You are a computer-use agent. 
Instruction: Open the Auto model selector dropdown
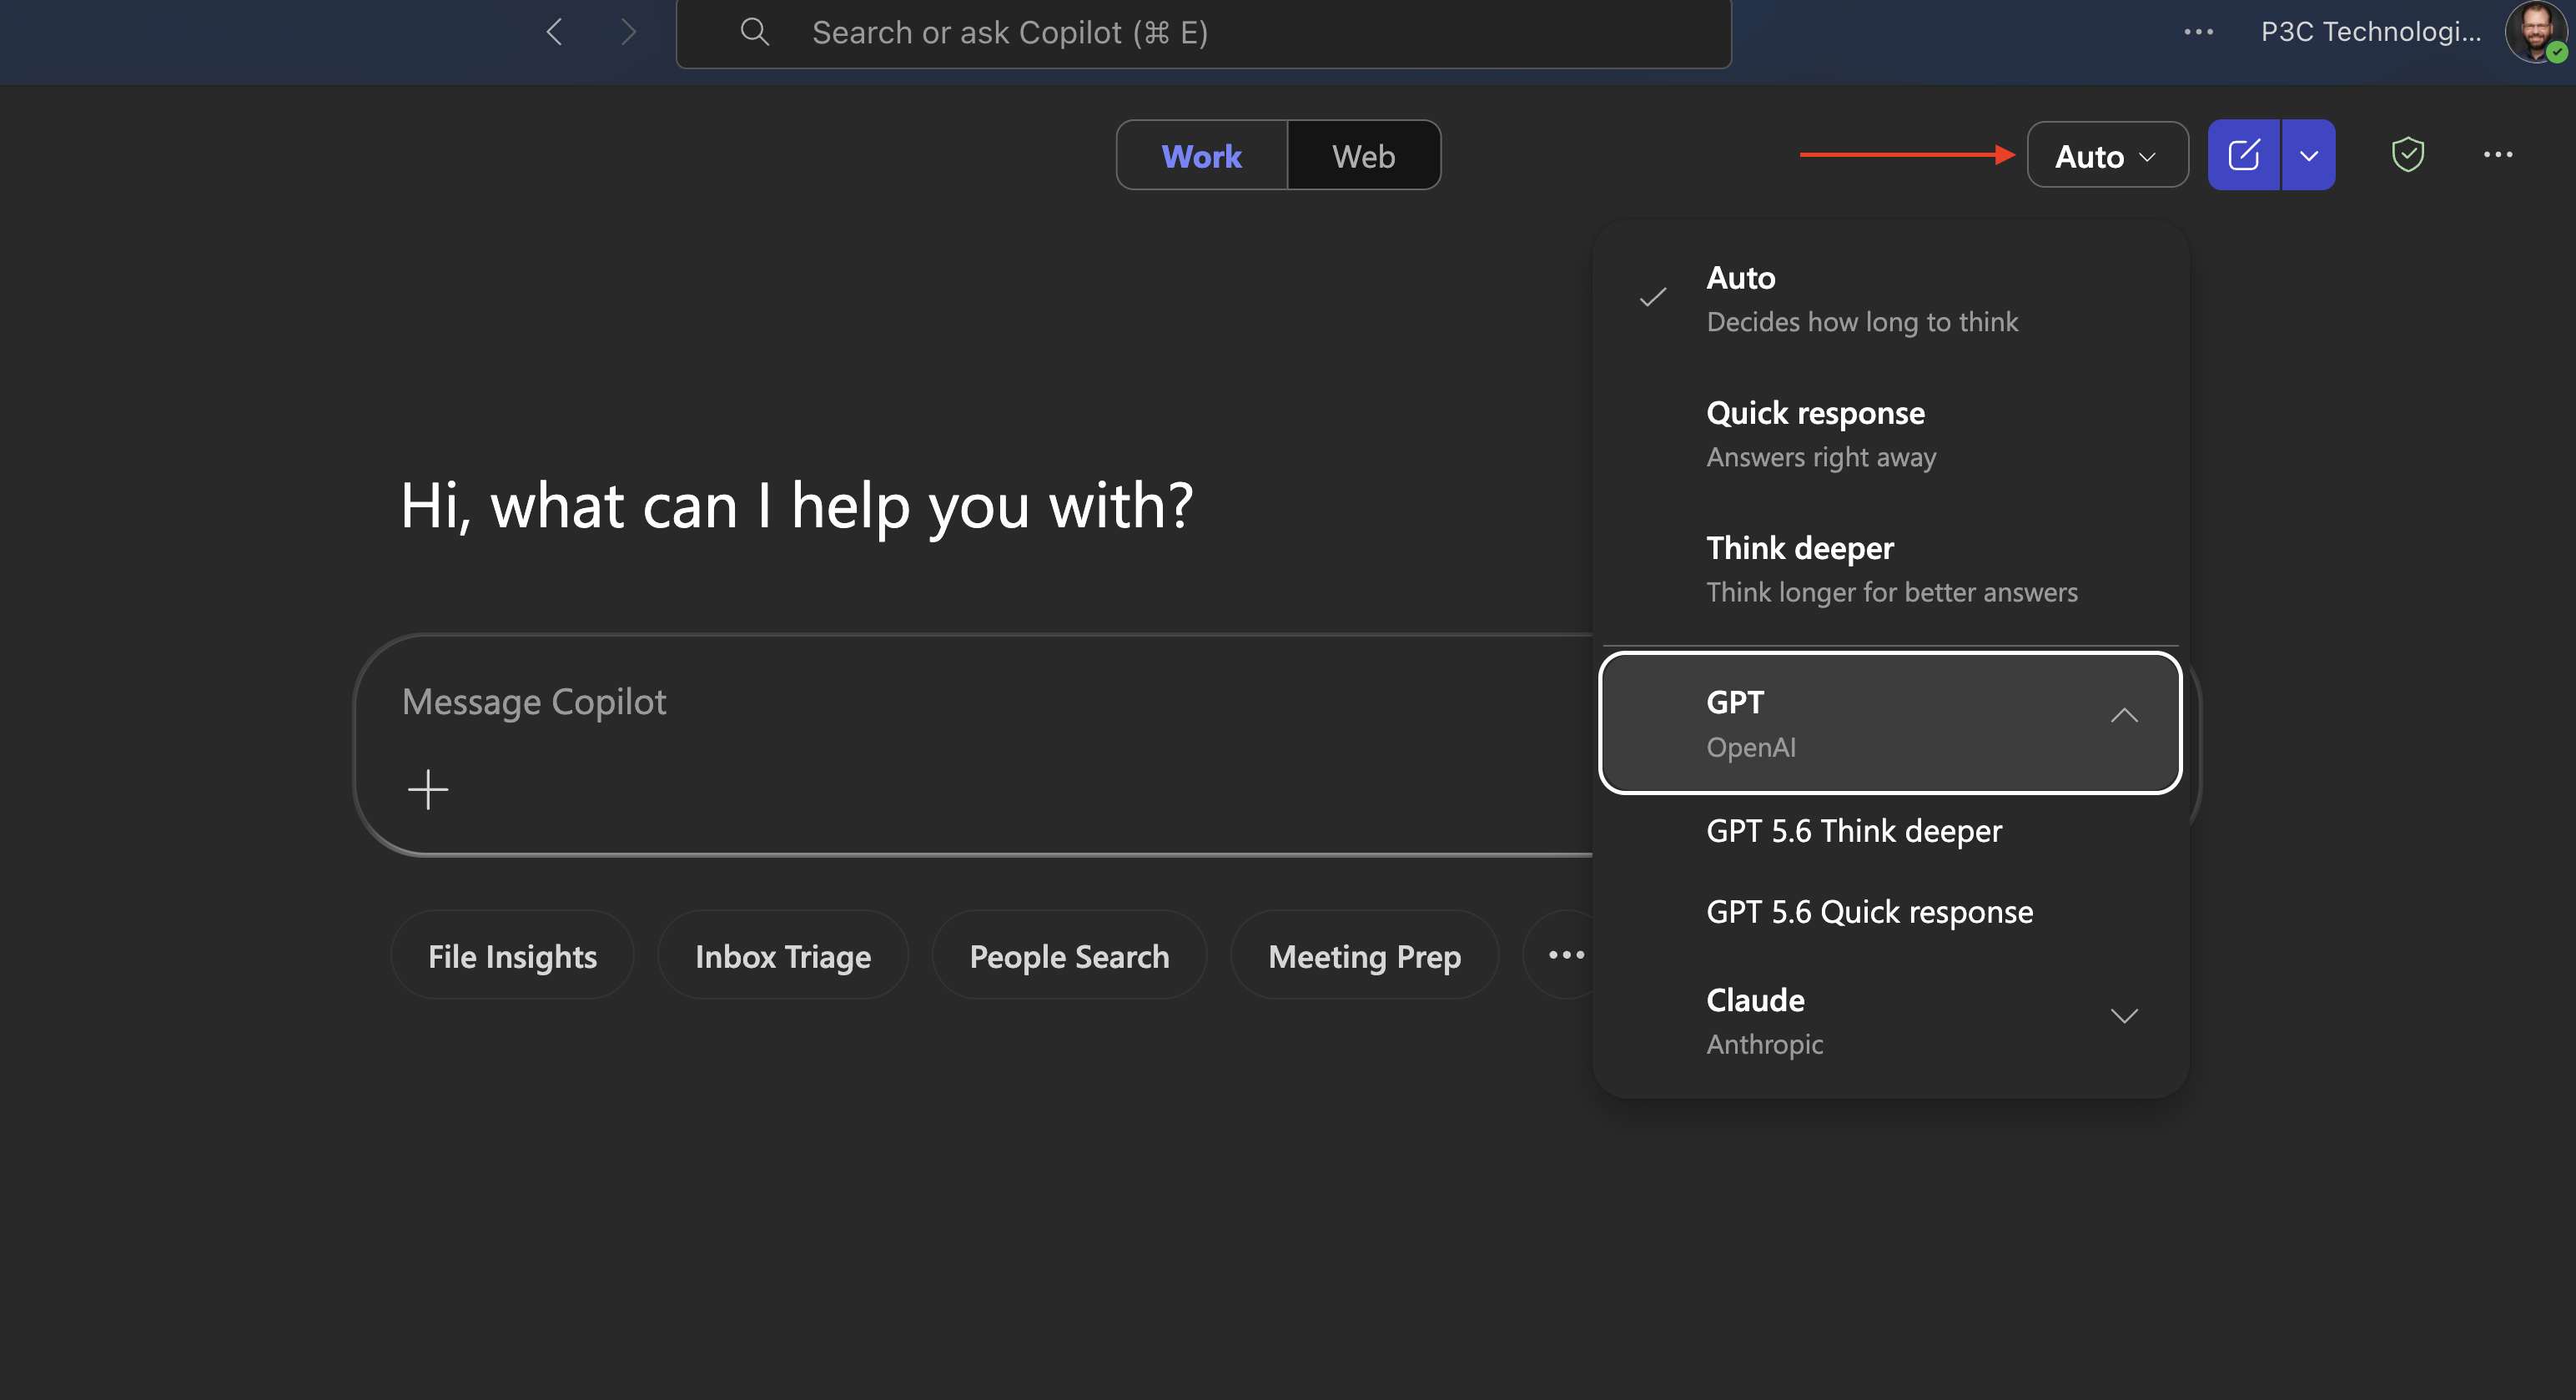pos(2107,155)
